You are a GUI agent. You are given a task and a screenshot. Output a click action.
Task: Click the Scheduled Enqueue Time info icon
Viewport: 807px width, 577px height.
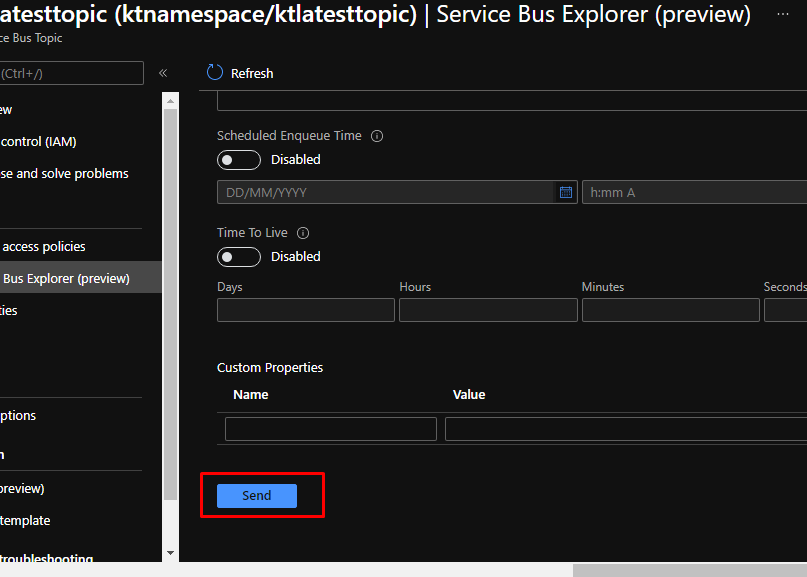[x=377, y=136]
